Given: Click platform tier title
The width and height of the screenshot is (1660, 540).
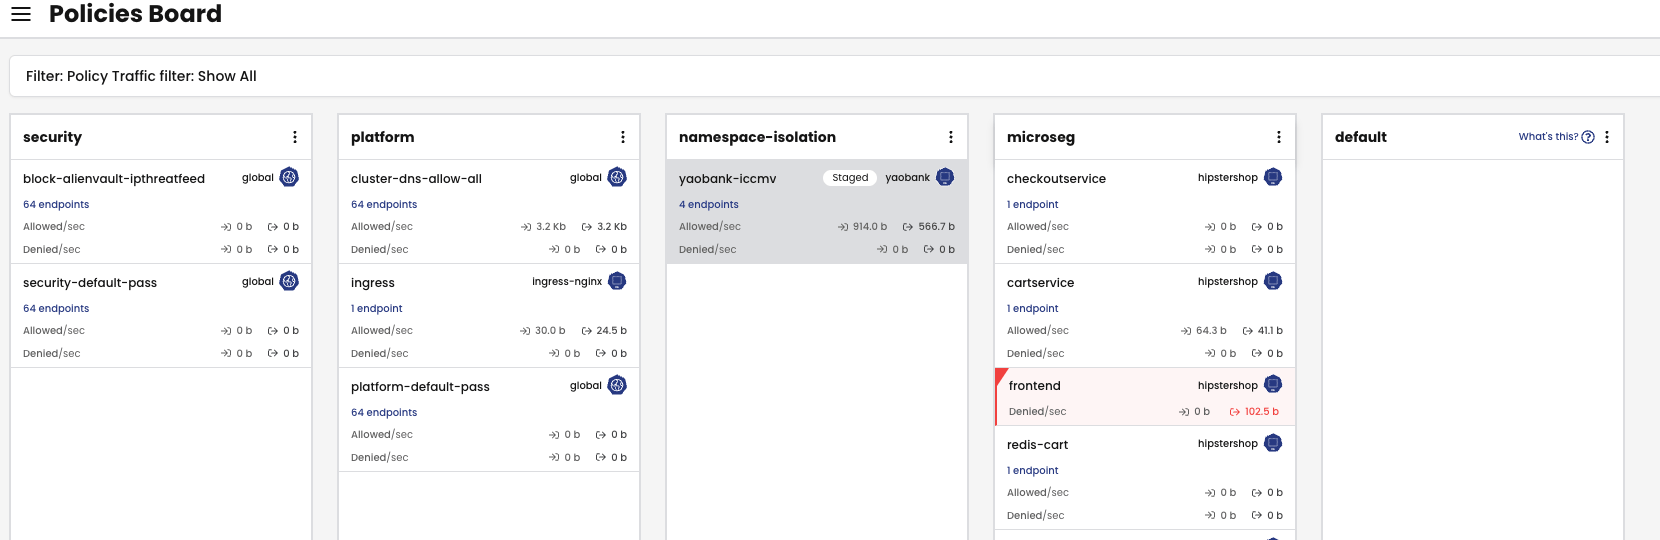Looking at the screenshot, I should (x=382, y=137).
